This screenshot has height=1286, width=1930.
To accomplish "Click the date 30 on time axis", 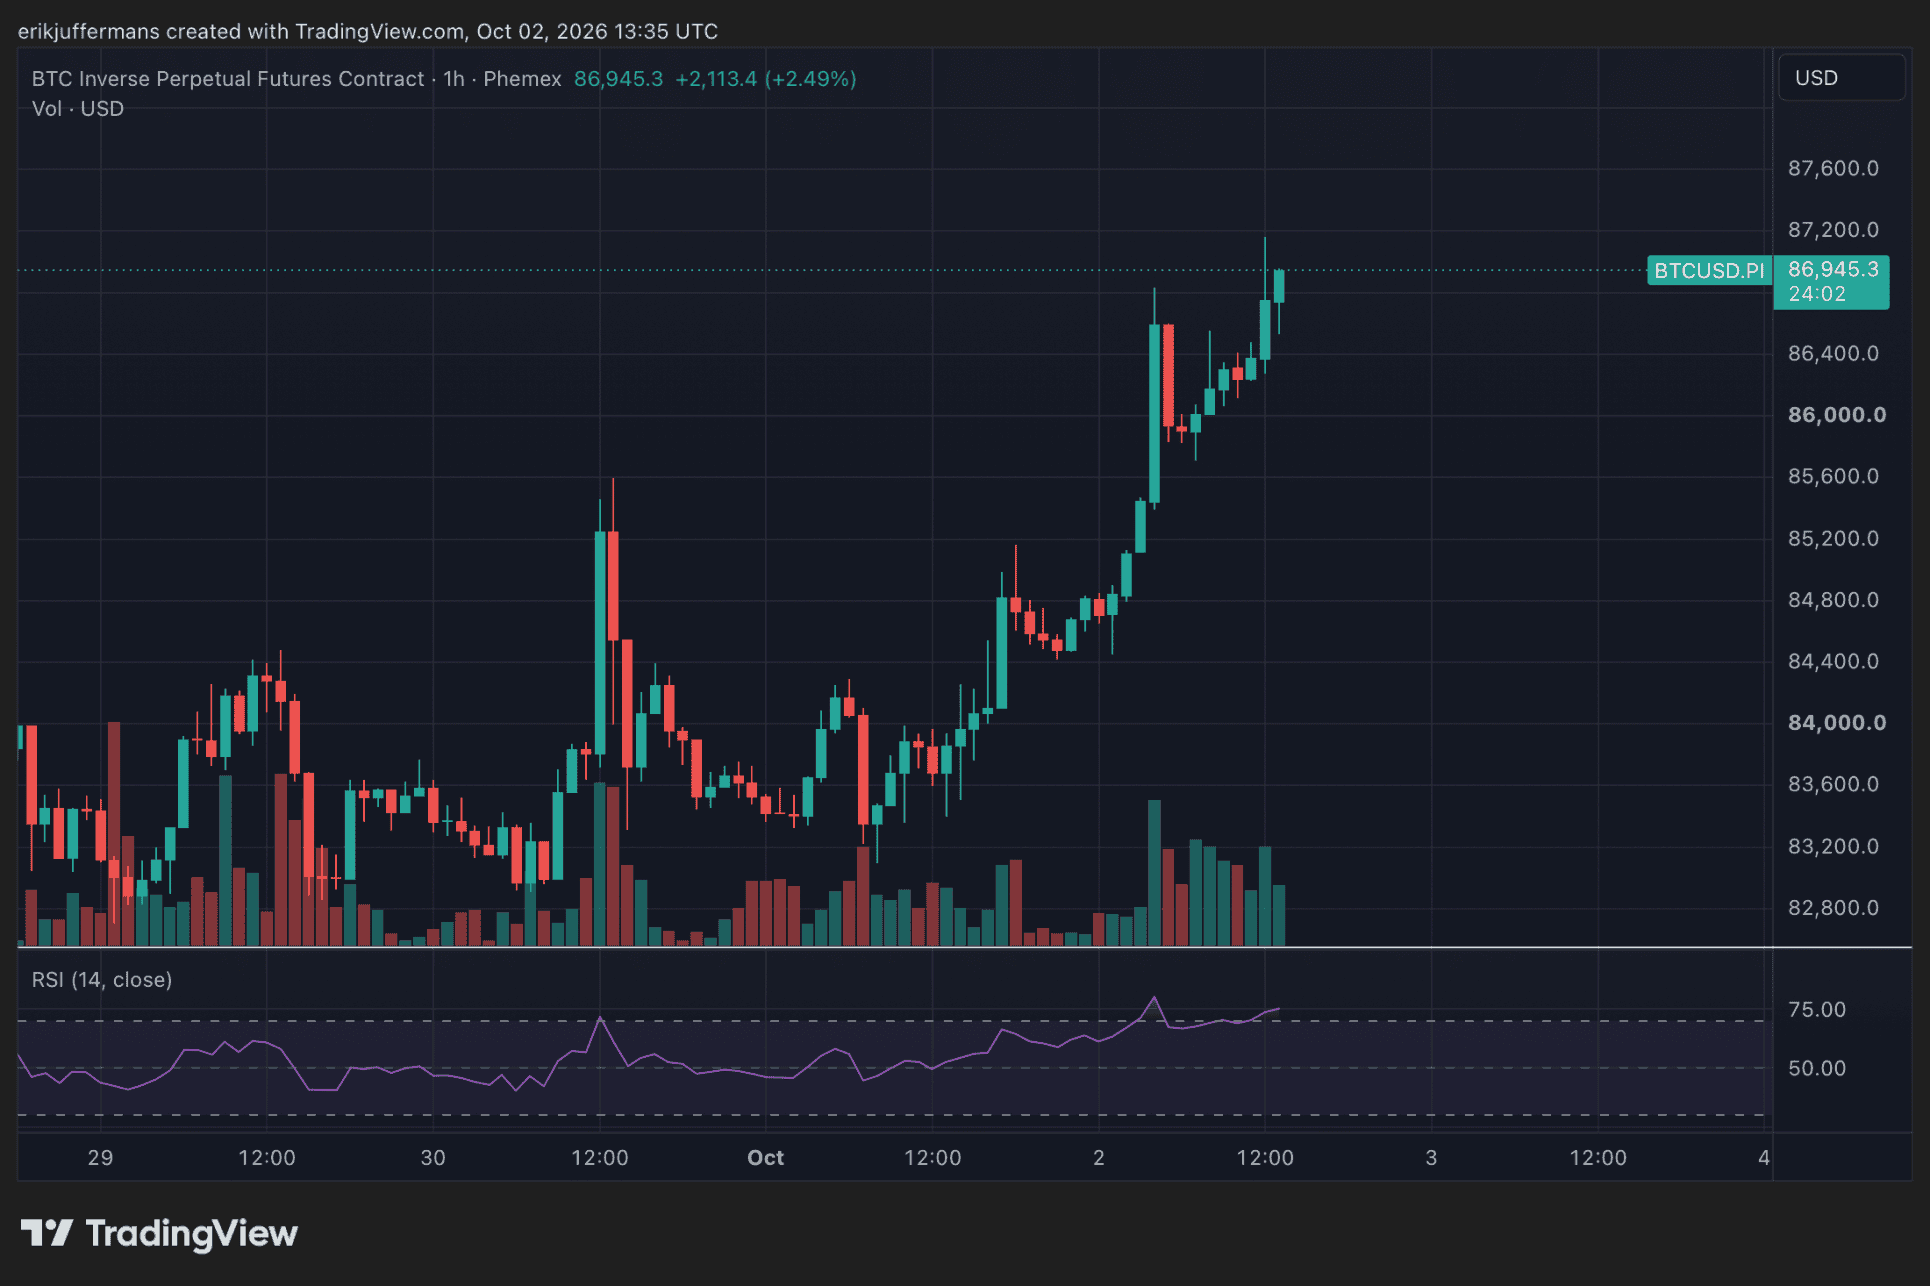I will [x=433, y=1158].
